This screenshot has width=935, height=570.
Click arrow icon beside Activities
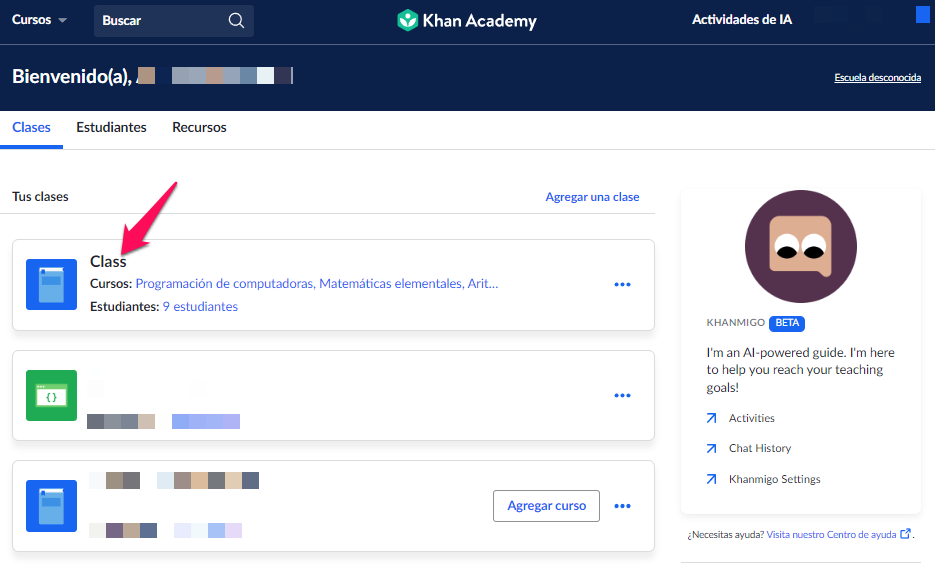(x=711, y=418)
